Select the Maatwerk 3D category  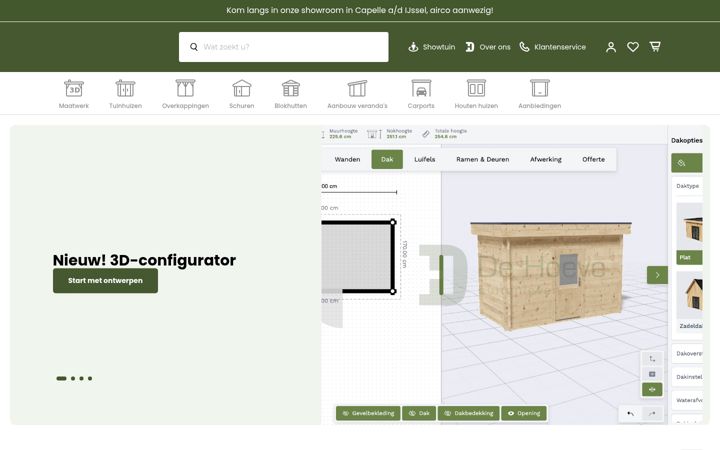click(x=74, y=94)
